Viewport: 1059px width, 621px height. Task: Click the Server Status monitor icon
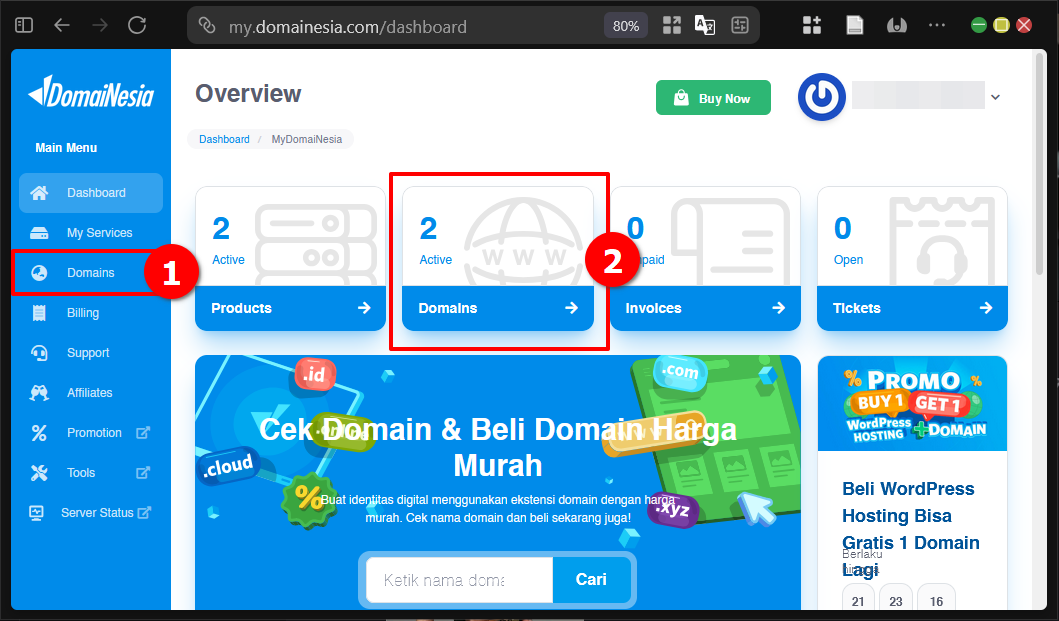pos(36,512)
